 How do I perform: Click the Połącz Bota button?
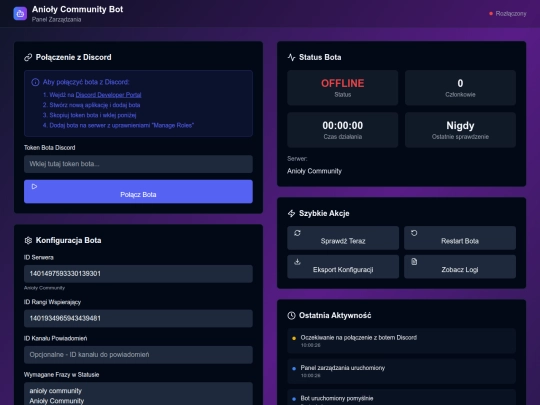[138, 191]
